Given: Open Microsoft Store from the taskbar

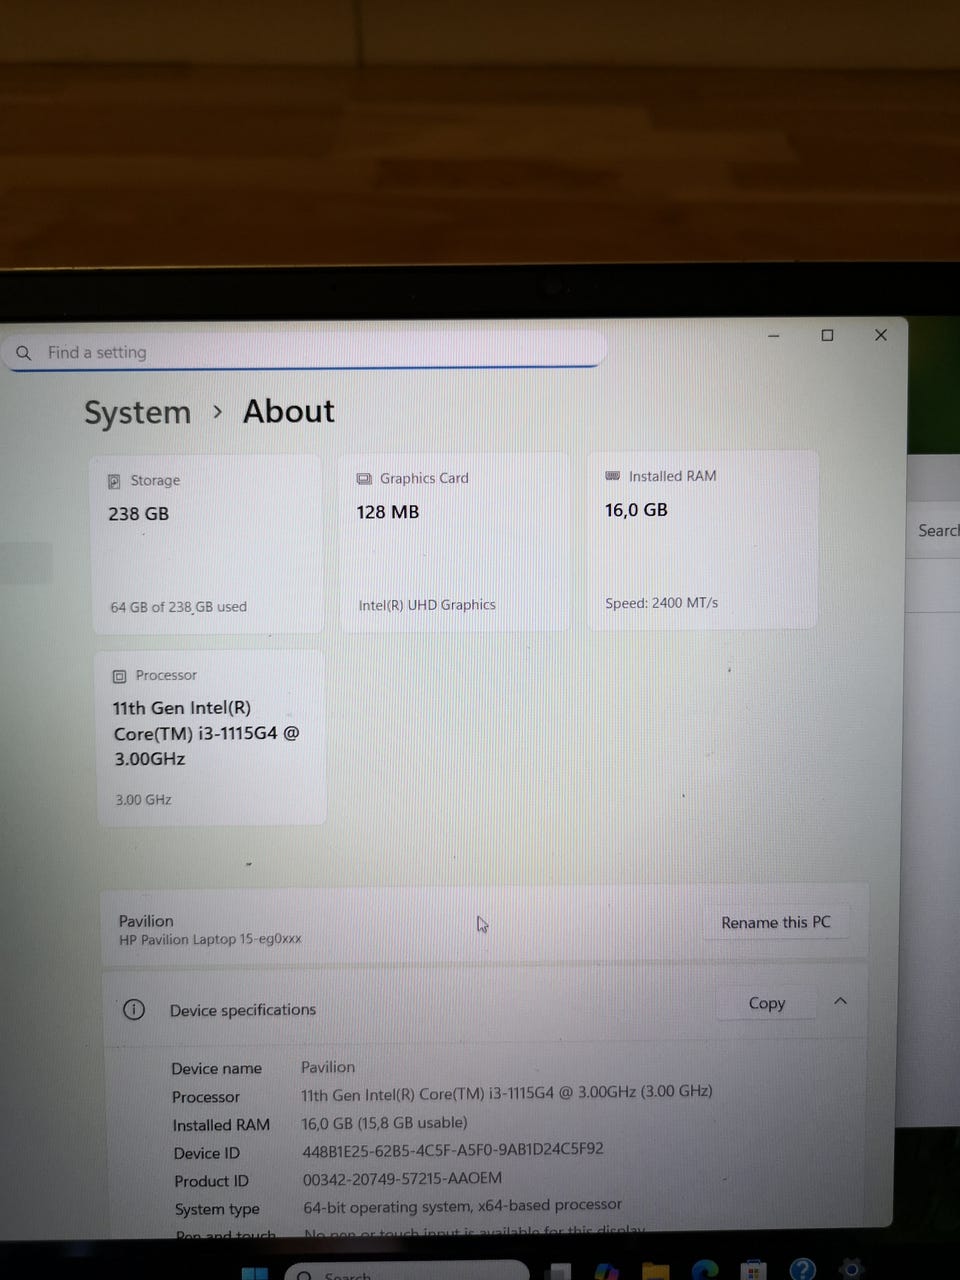Looking at the screenshot, I should pos(755,1271).
